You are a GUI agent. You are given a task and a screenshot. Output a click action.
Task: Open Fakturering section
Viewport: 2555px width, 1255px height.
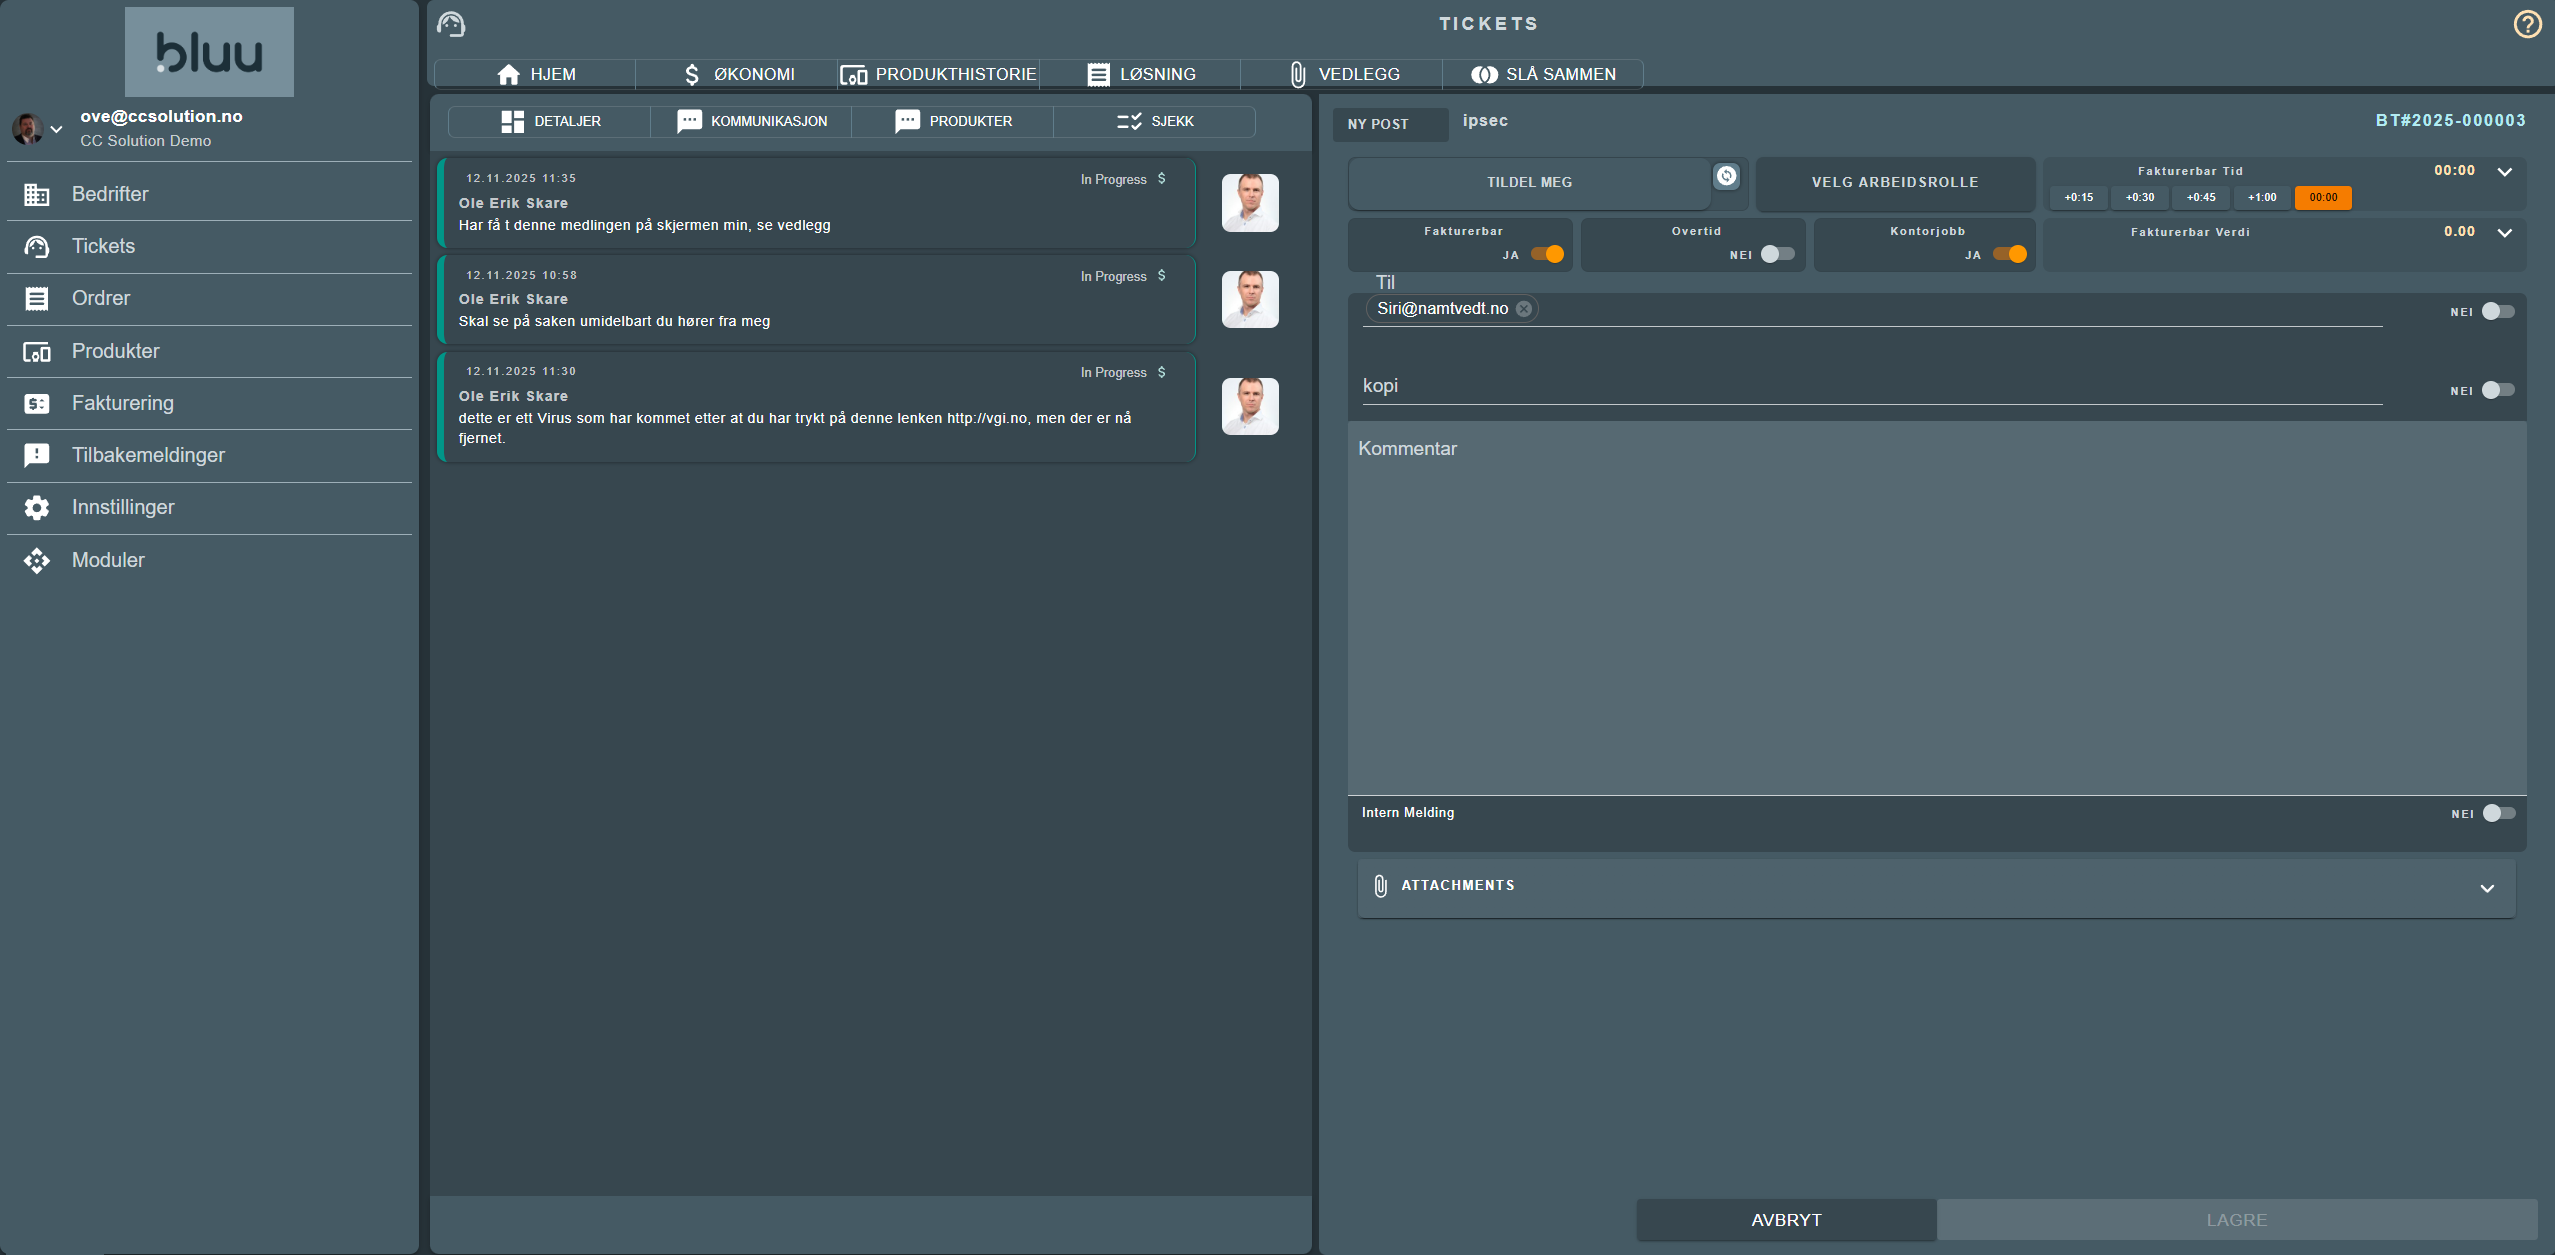point(210,403)
